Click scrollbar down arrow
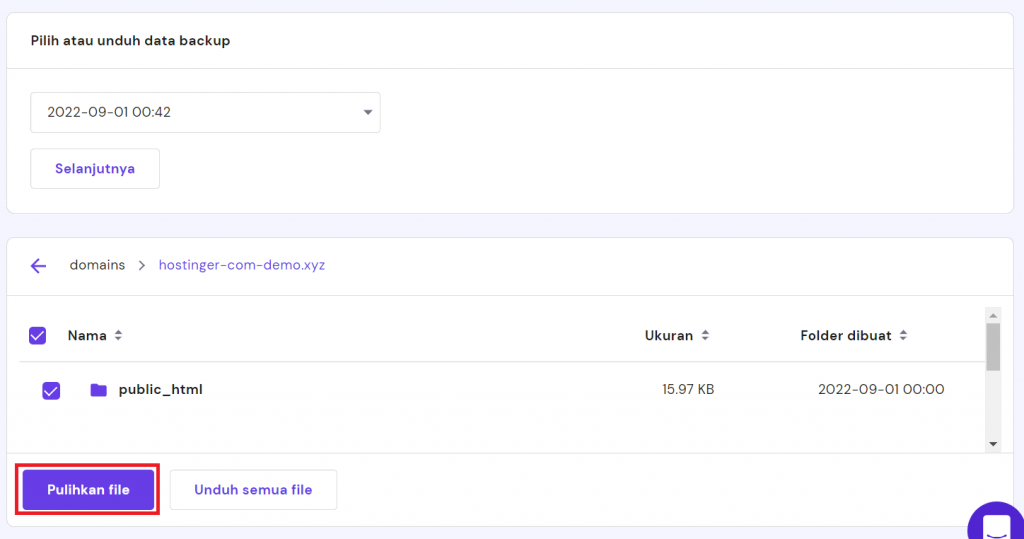The height and width of the screenshot is (539, 1024). click(x=993, y=443)
